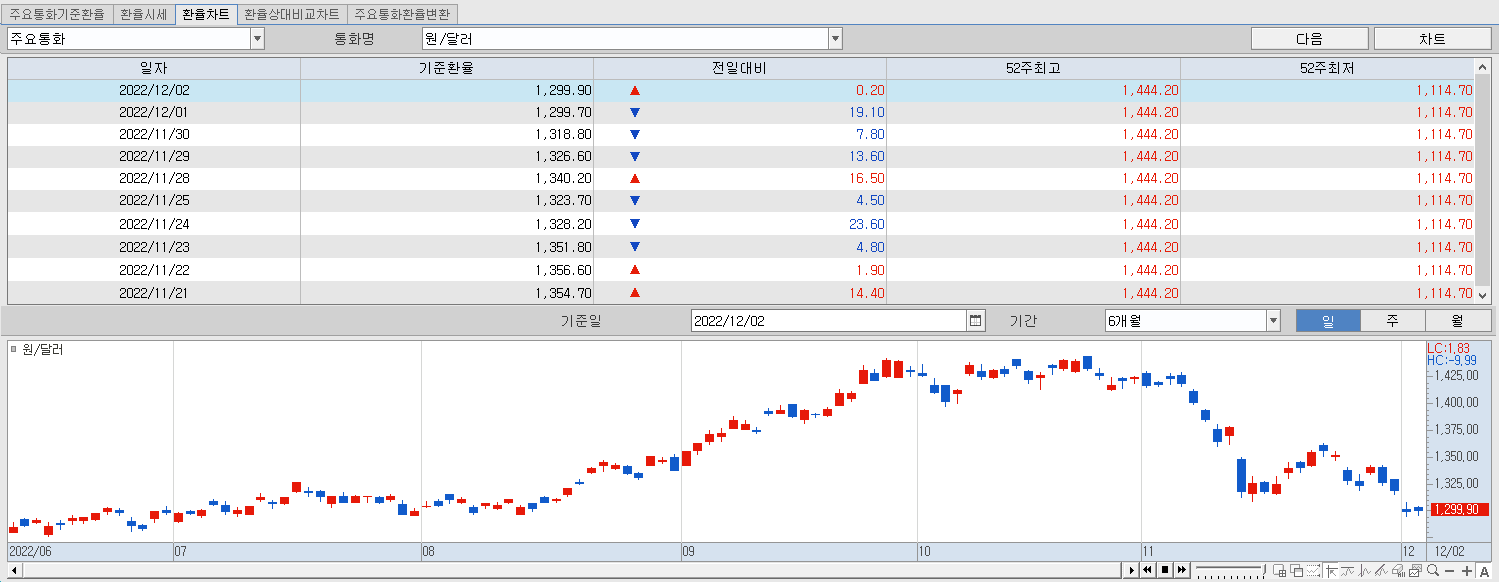This screenshot has height=582, width=1499.
Task: Zoom in the chart with the plus icon
Action: tap(1467, 571)
